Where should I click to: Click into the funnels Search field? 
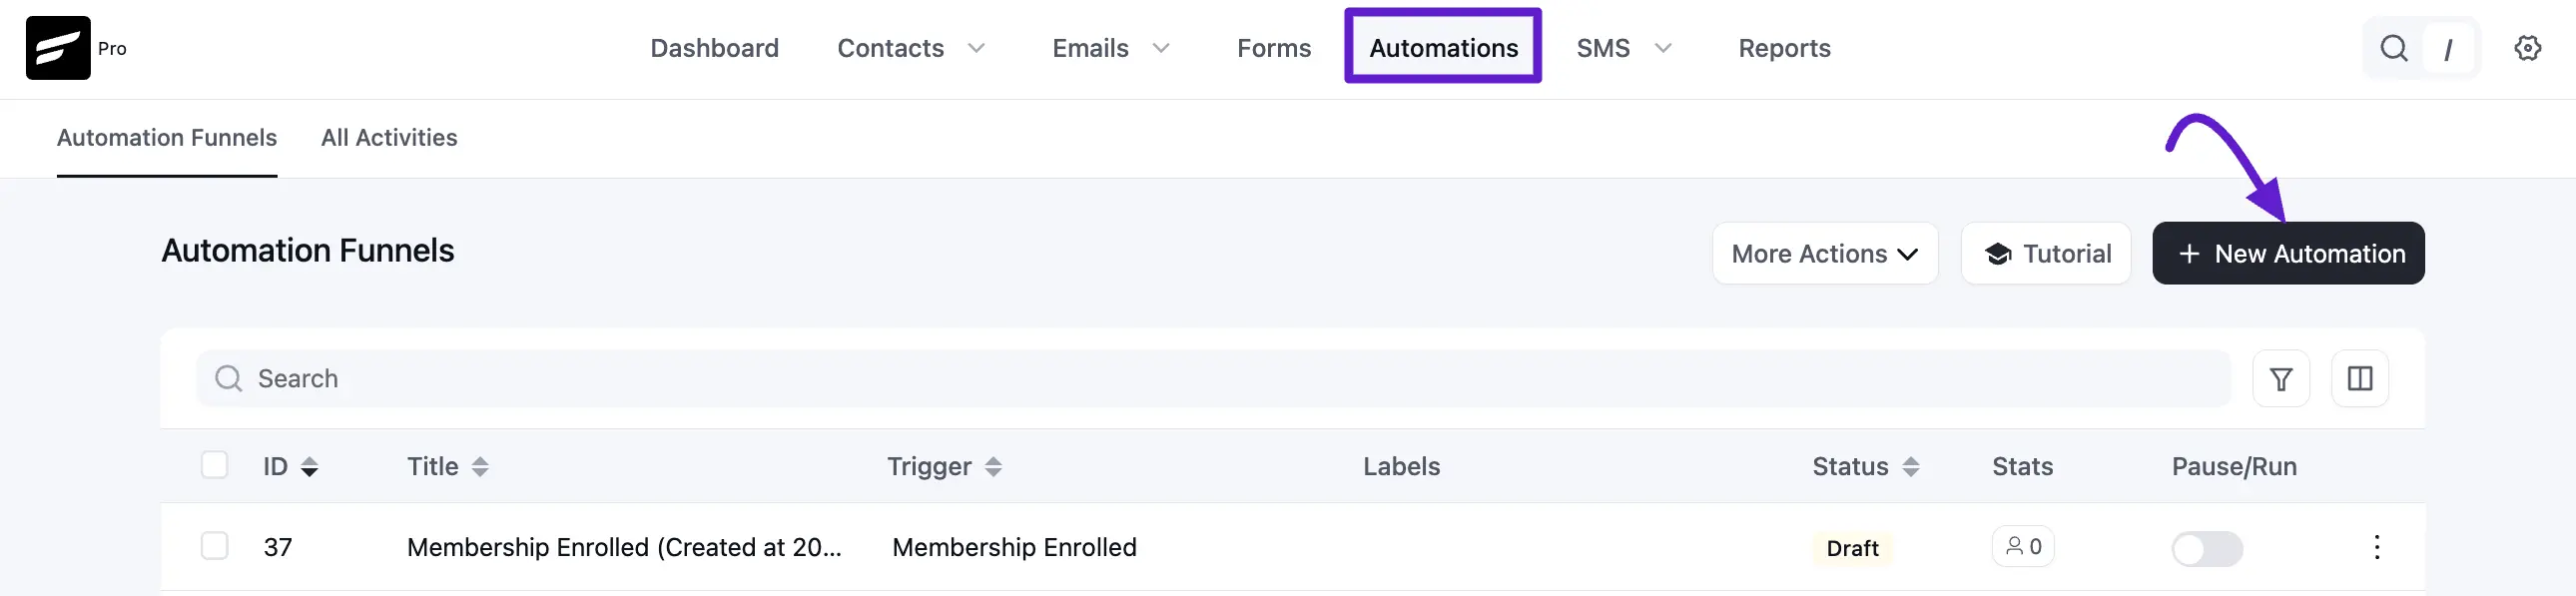point(1213,379)
